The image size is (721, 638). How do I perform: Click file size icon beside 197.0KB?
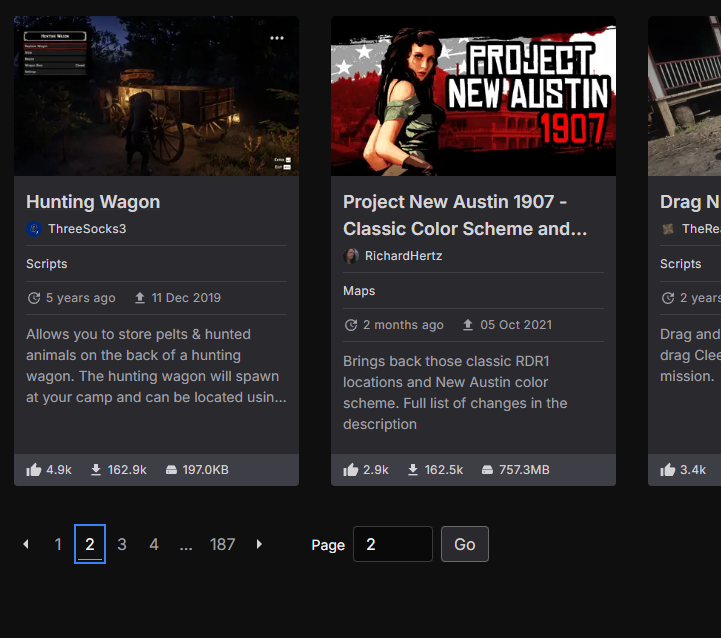(x=171, y=470)
